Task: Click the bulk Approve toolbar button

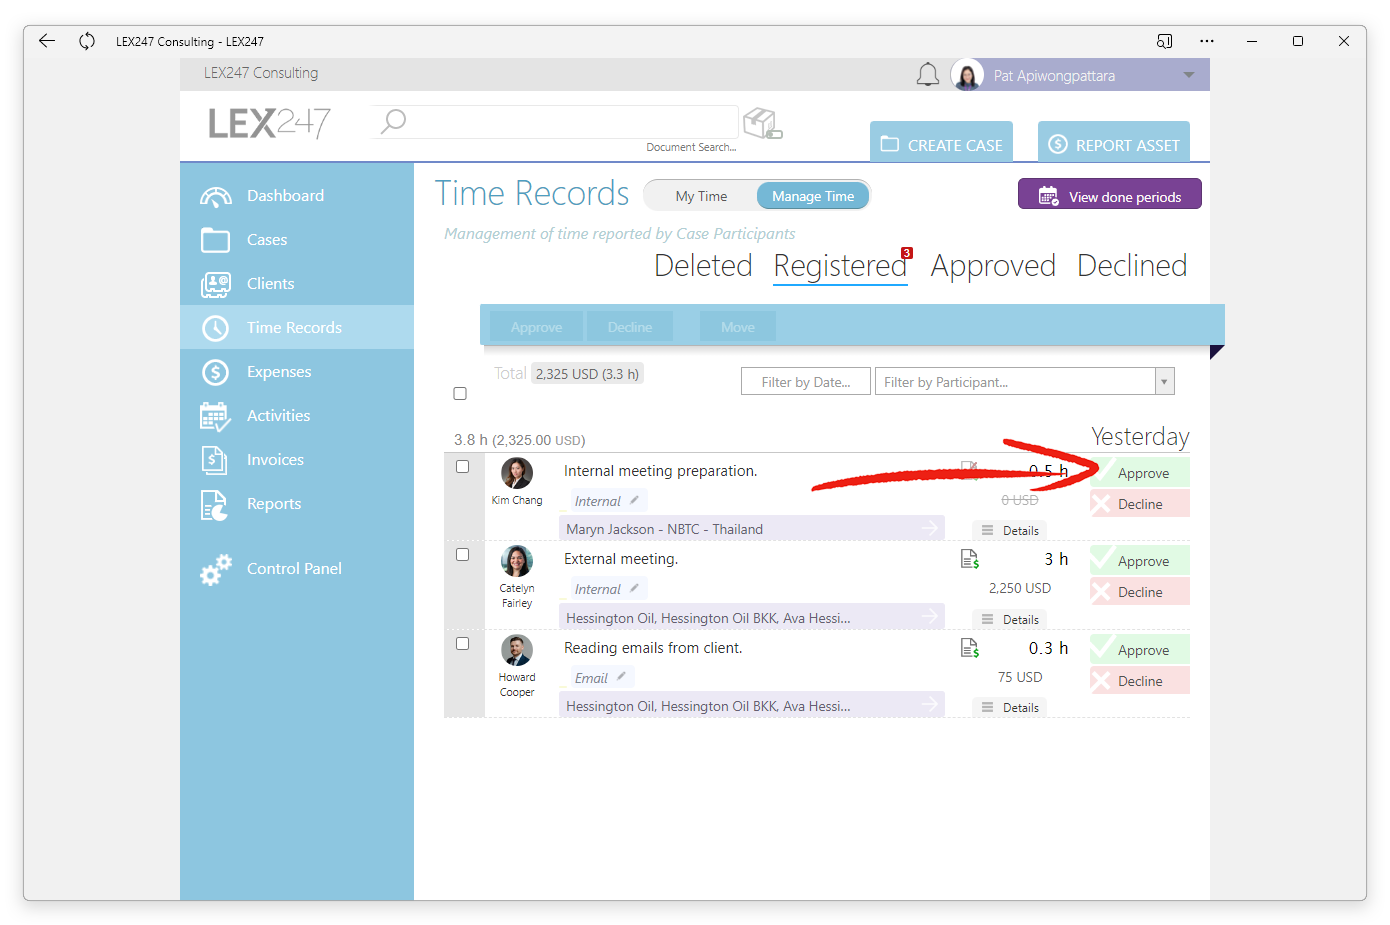Action: (536, 327)
